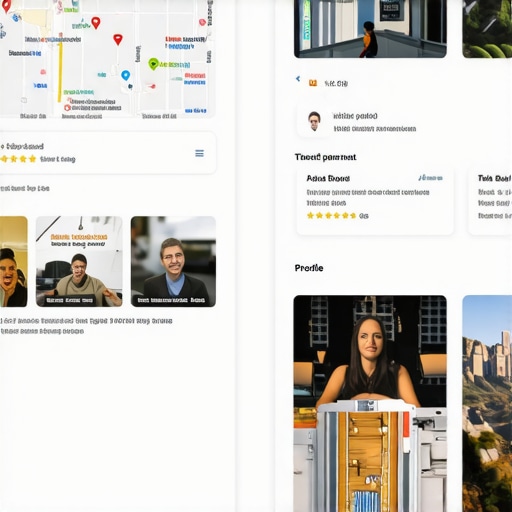Open the person walking by building photo
Image resolution: width=512 pixels, height=512 pixels.
[x=370, y=29]
